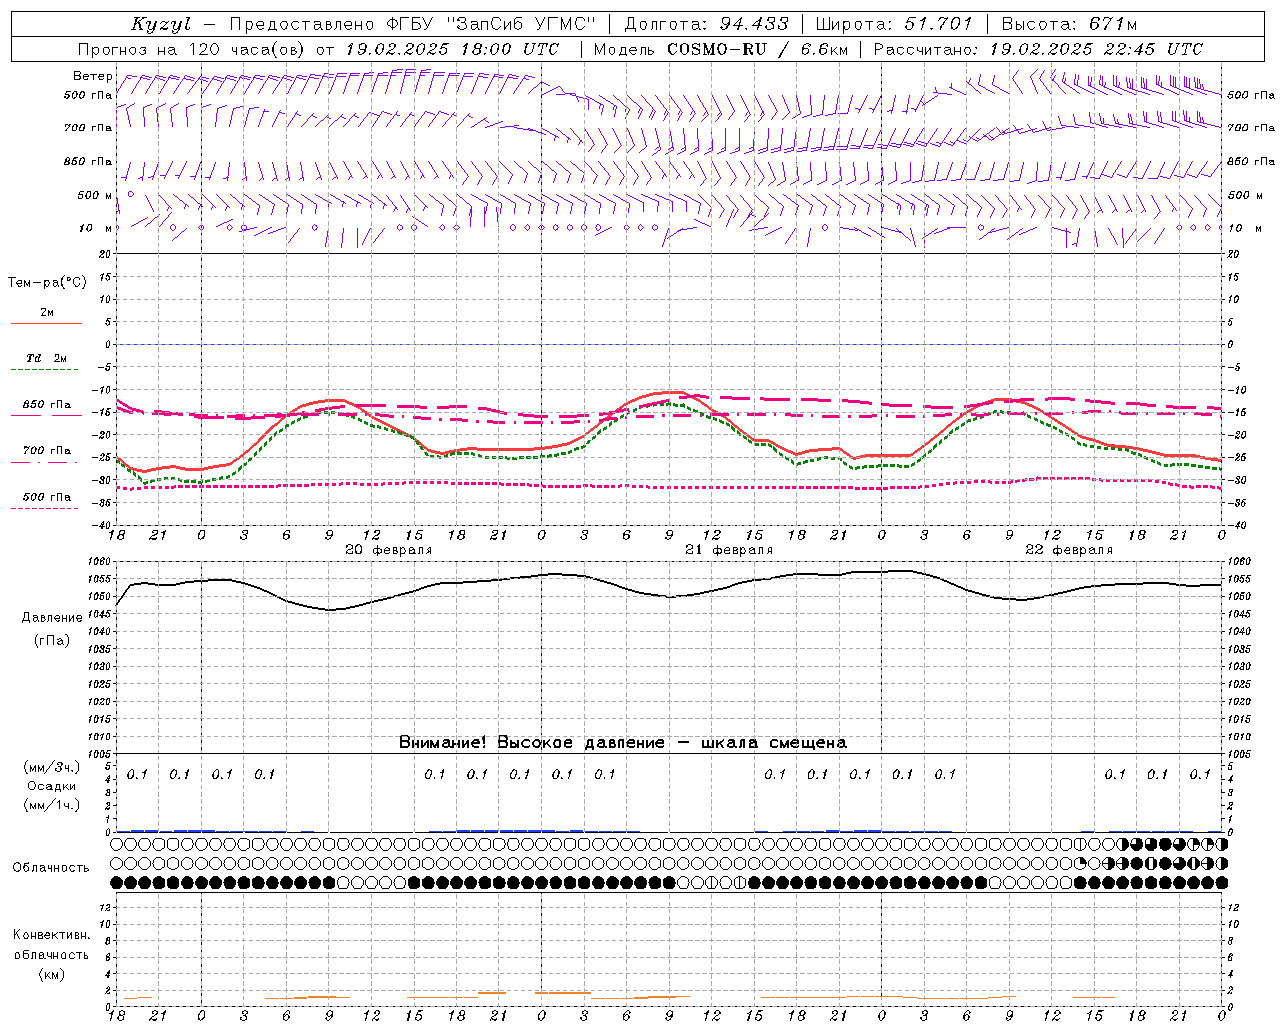Click the 21 февраля date label
The width and height of the screenshot is (1280, 1024).
729,550
